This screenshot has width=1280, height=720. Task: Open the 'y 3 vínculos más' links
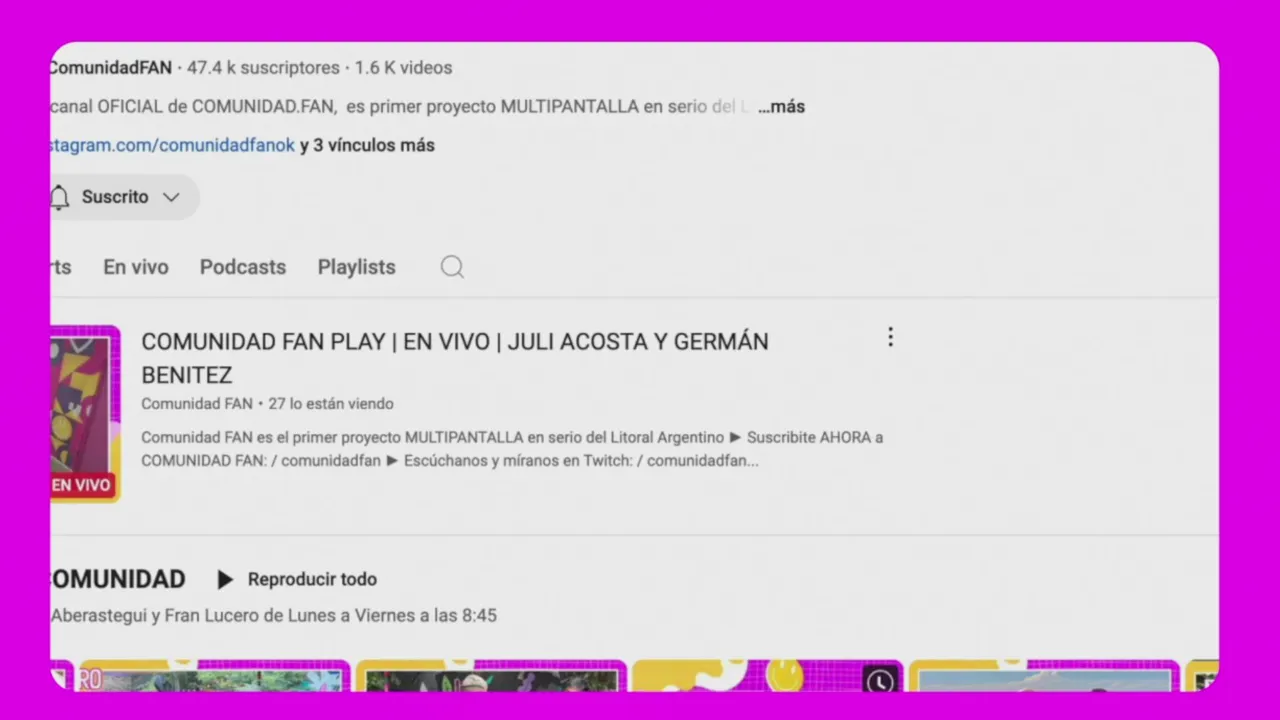click(x=367, y=145)
